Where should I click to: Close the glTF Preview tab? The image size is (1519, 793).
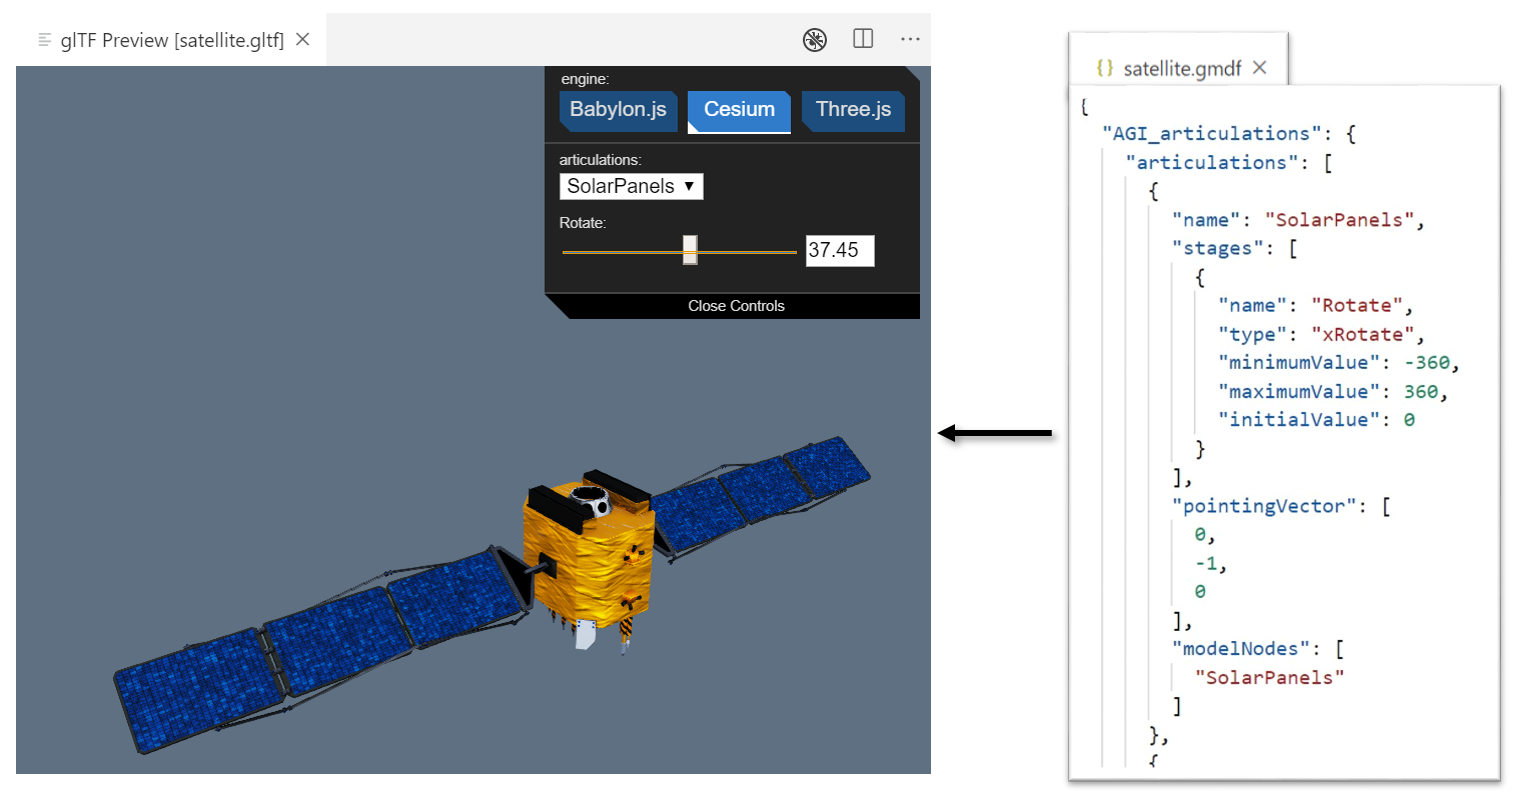pyautogui.click(x=303, y=40)
